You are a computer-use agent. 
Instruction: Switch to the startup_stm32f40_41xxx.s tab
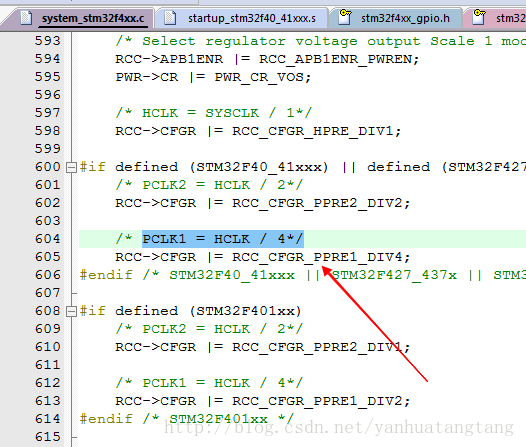pyautogui.click(x=242, y=18)
